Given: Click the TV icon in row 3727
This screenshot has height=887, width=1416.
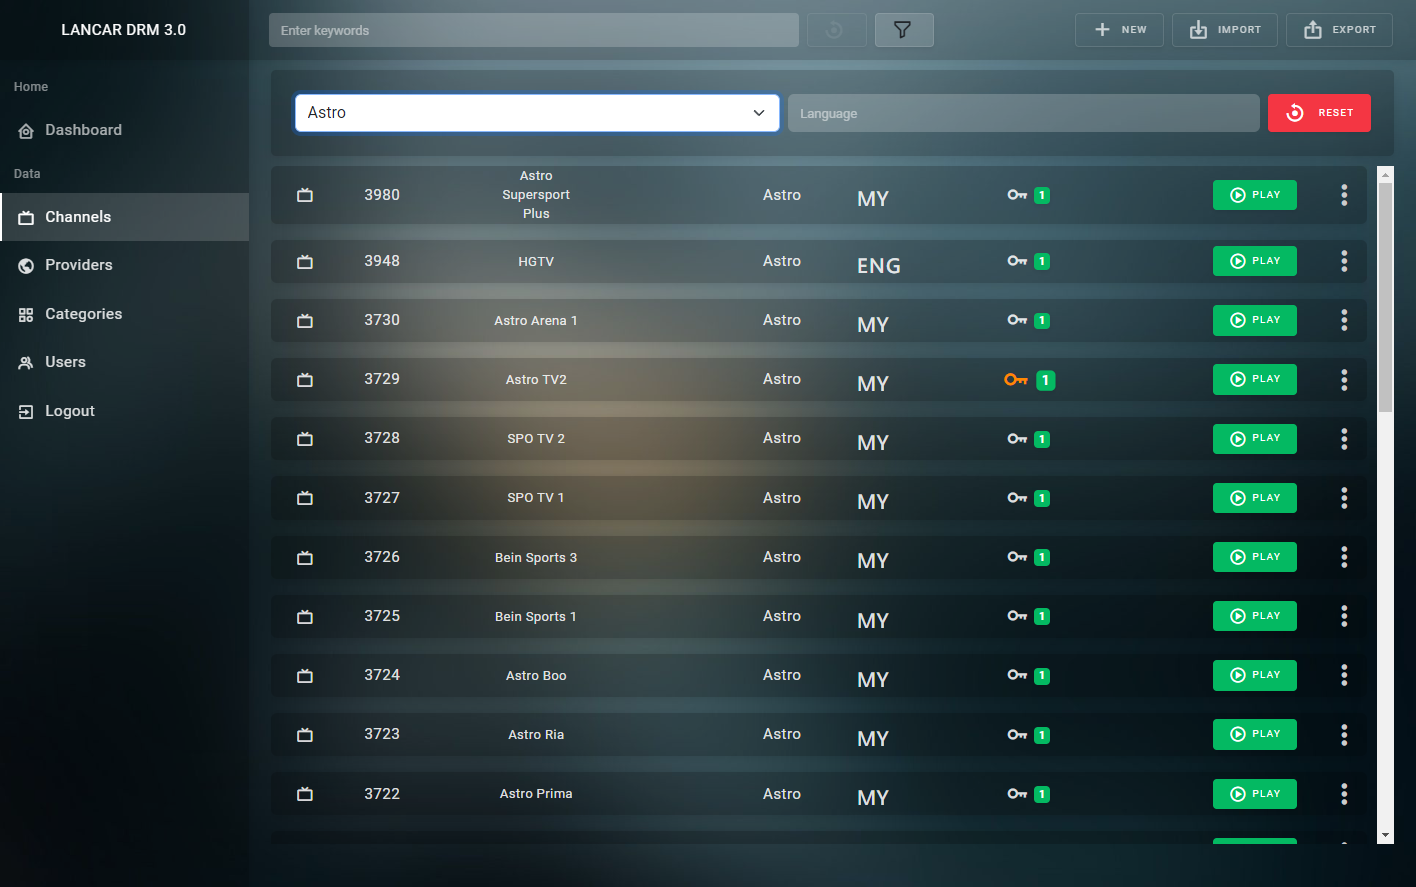Looking at the screenshot, I should [305, 497].
